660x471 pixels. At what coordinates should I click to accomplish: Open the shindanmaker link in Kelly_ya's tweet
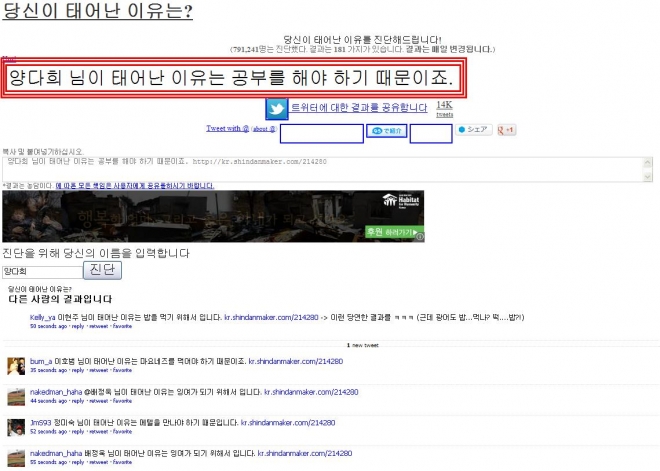point(271,317)
